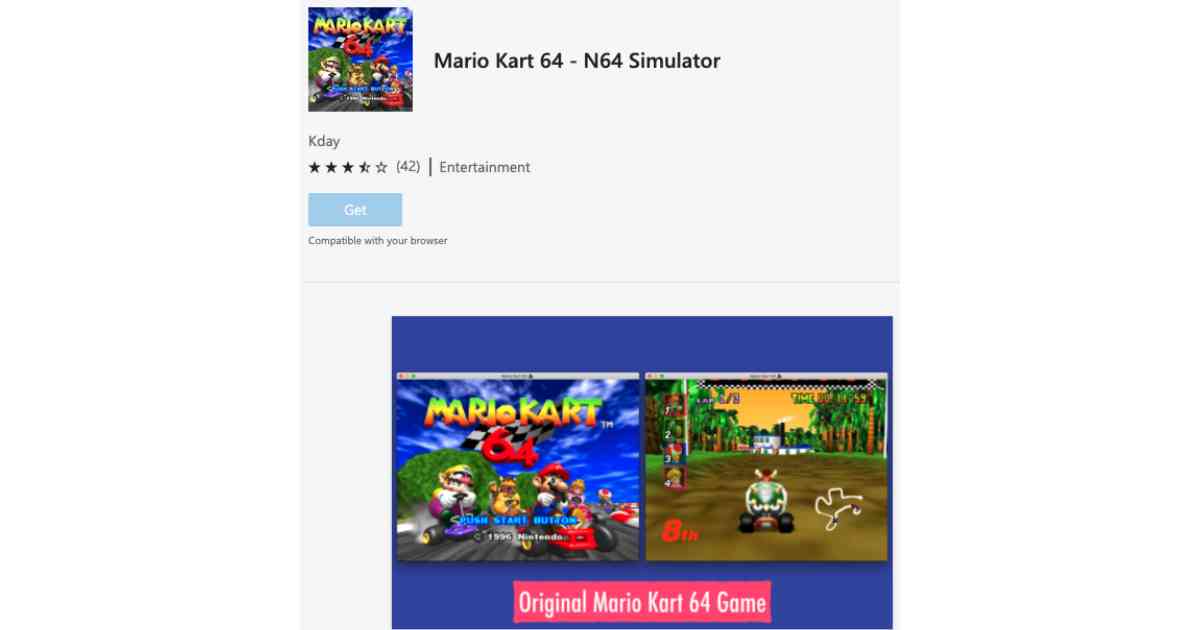Click the race timer in gameplay screenshot

[x=828, y=397]
